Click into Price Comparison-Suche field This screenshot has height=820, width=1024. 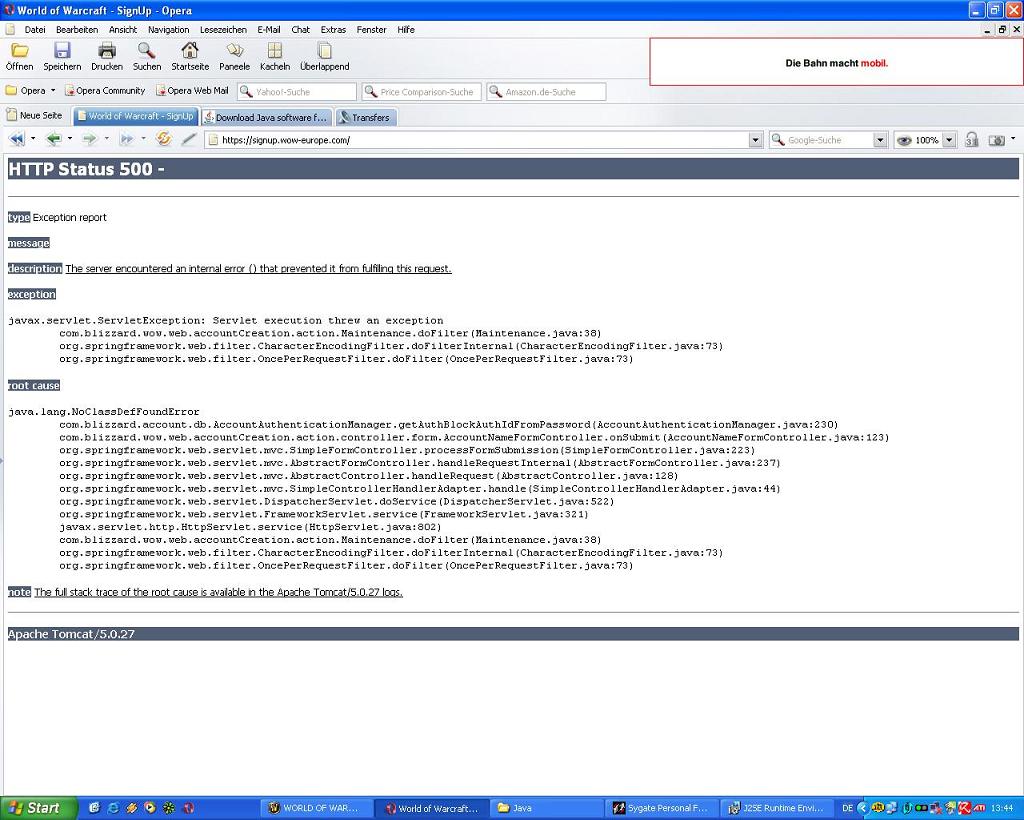pyautogui.click(x=422, y=91)
